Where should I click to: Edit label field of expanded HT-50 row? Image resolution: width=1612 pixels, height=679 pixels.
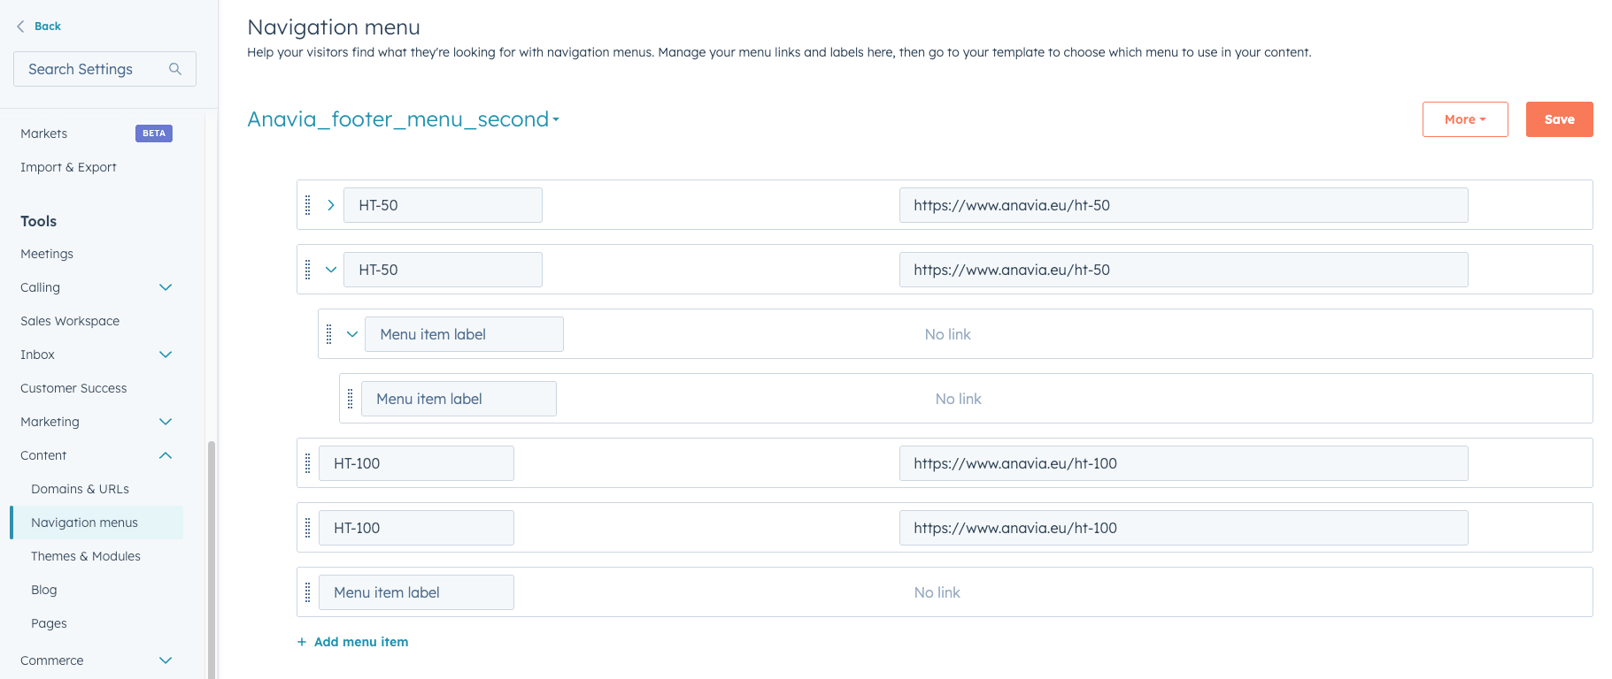click(443, 270)
